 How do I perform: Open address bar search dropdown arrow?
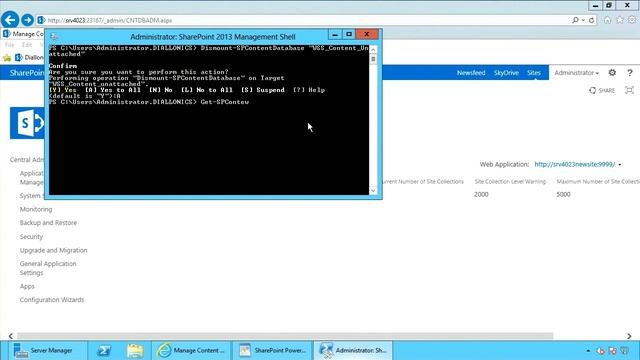[583, 20]
